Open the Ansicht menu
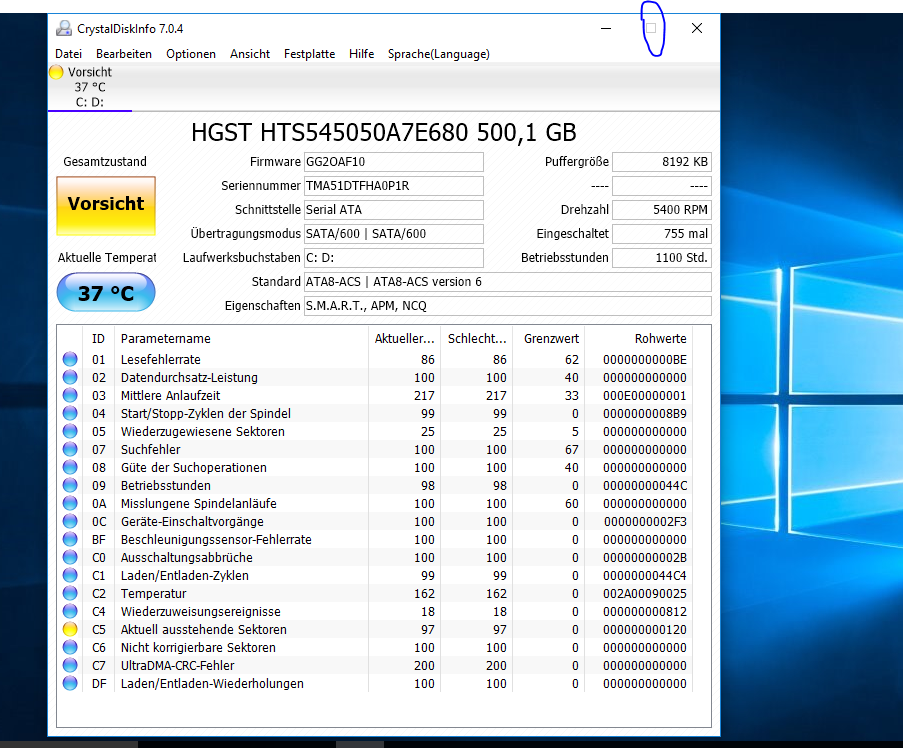This screenshot has width=903, height=748. pyautogui.click(x=250, y=54)
